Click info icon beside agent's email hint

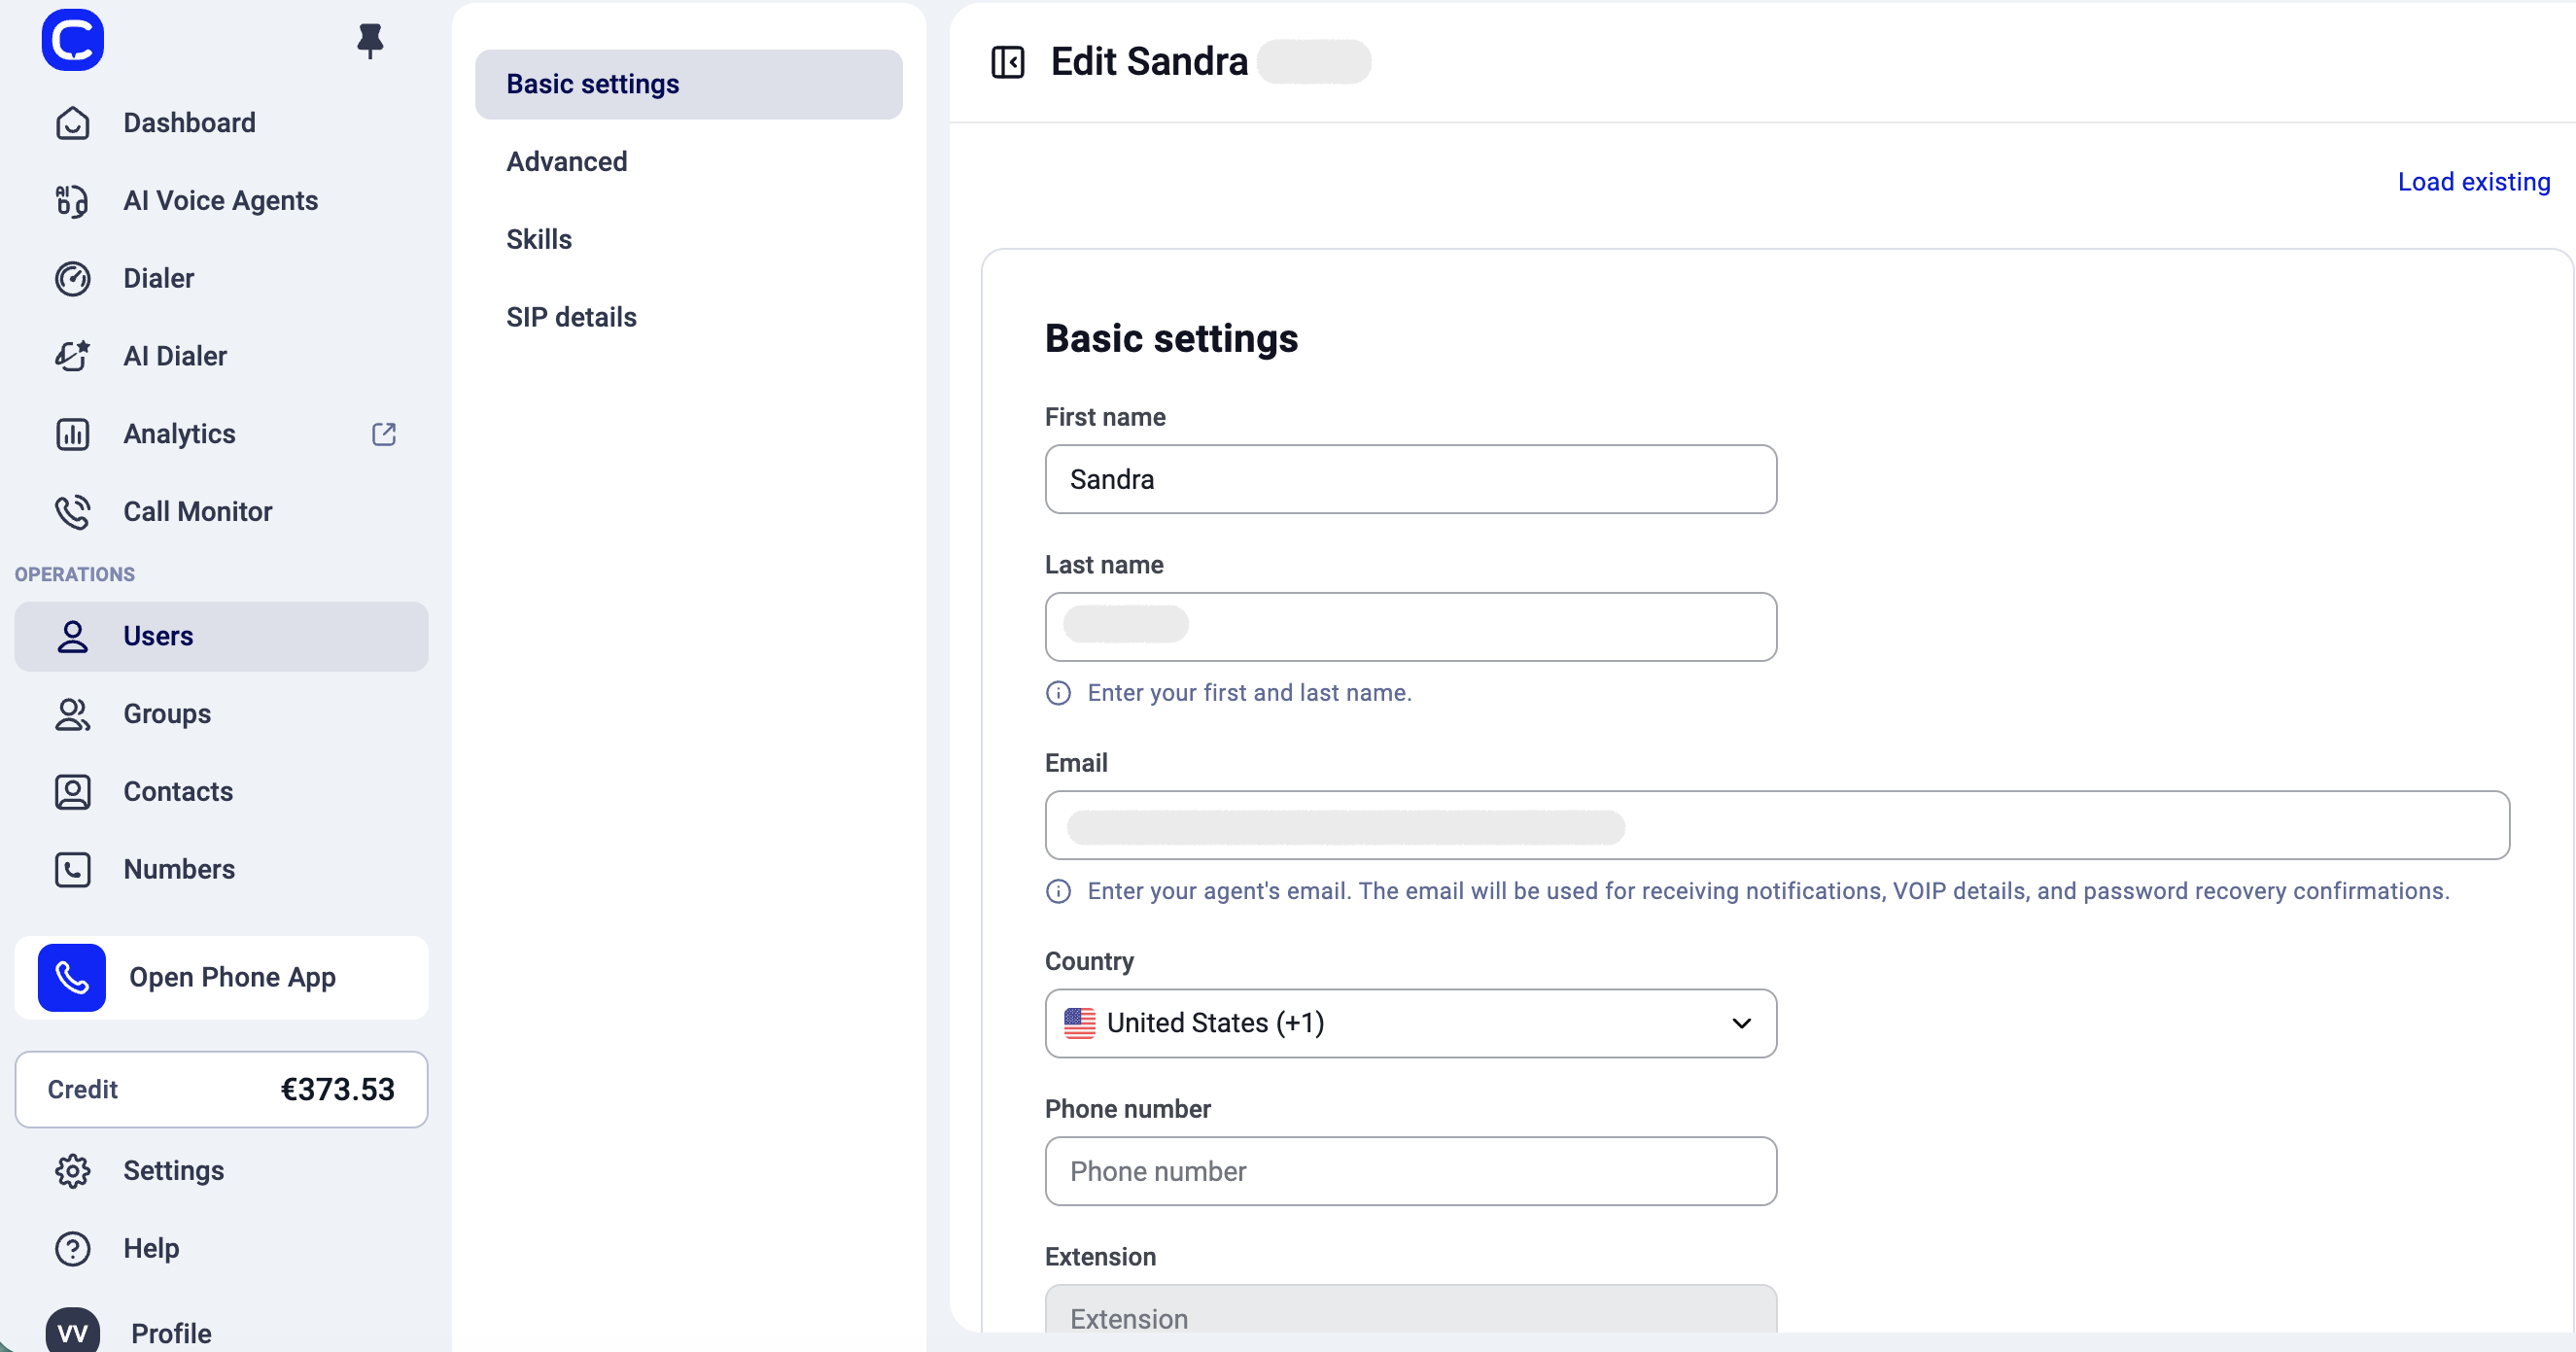[x=1058, y=891]
